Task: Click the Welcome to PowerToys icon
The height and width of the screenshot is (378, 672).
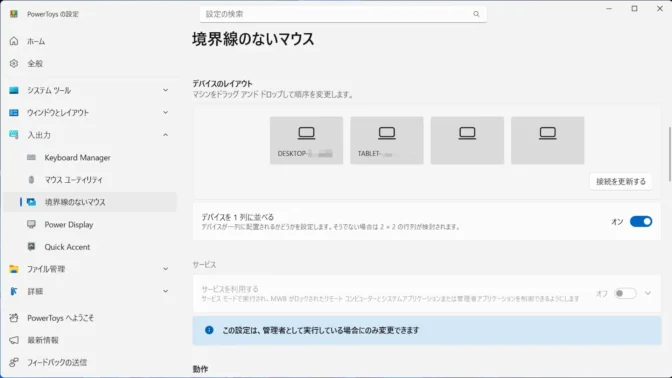Action: click(x=14, y=318)
